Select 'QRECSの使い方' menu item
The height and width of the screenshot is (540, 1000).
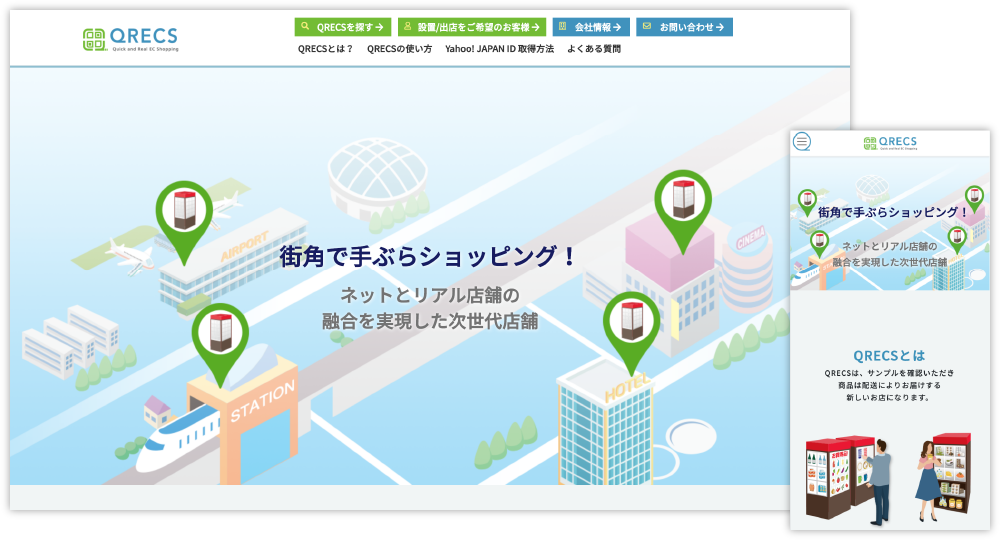pos(399,48)
